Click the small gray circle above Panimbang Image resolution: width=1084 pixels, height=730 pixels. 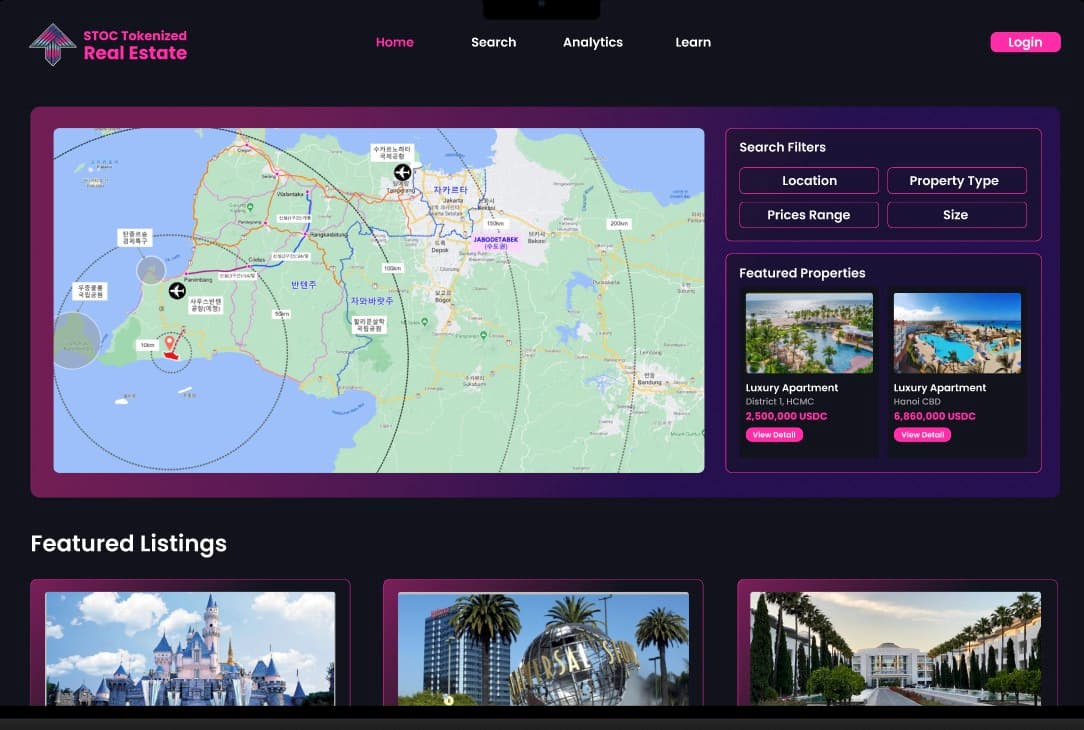151,270
